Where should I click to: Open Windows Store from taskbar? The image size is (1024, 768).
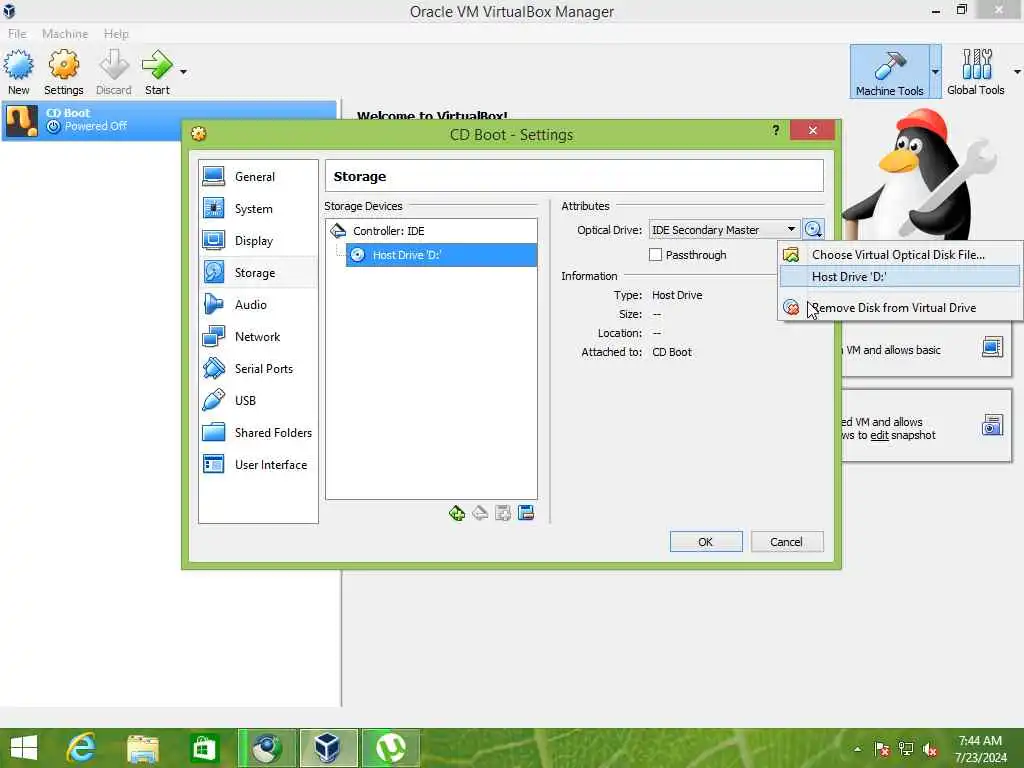tap(204, 748)
